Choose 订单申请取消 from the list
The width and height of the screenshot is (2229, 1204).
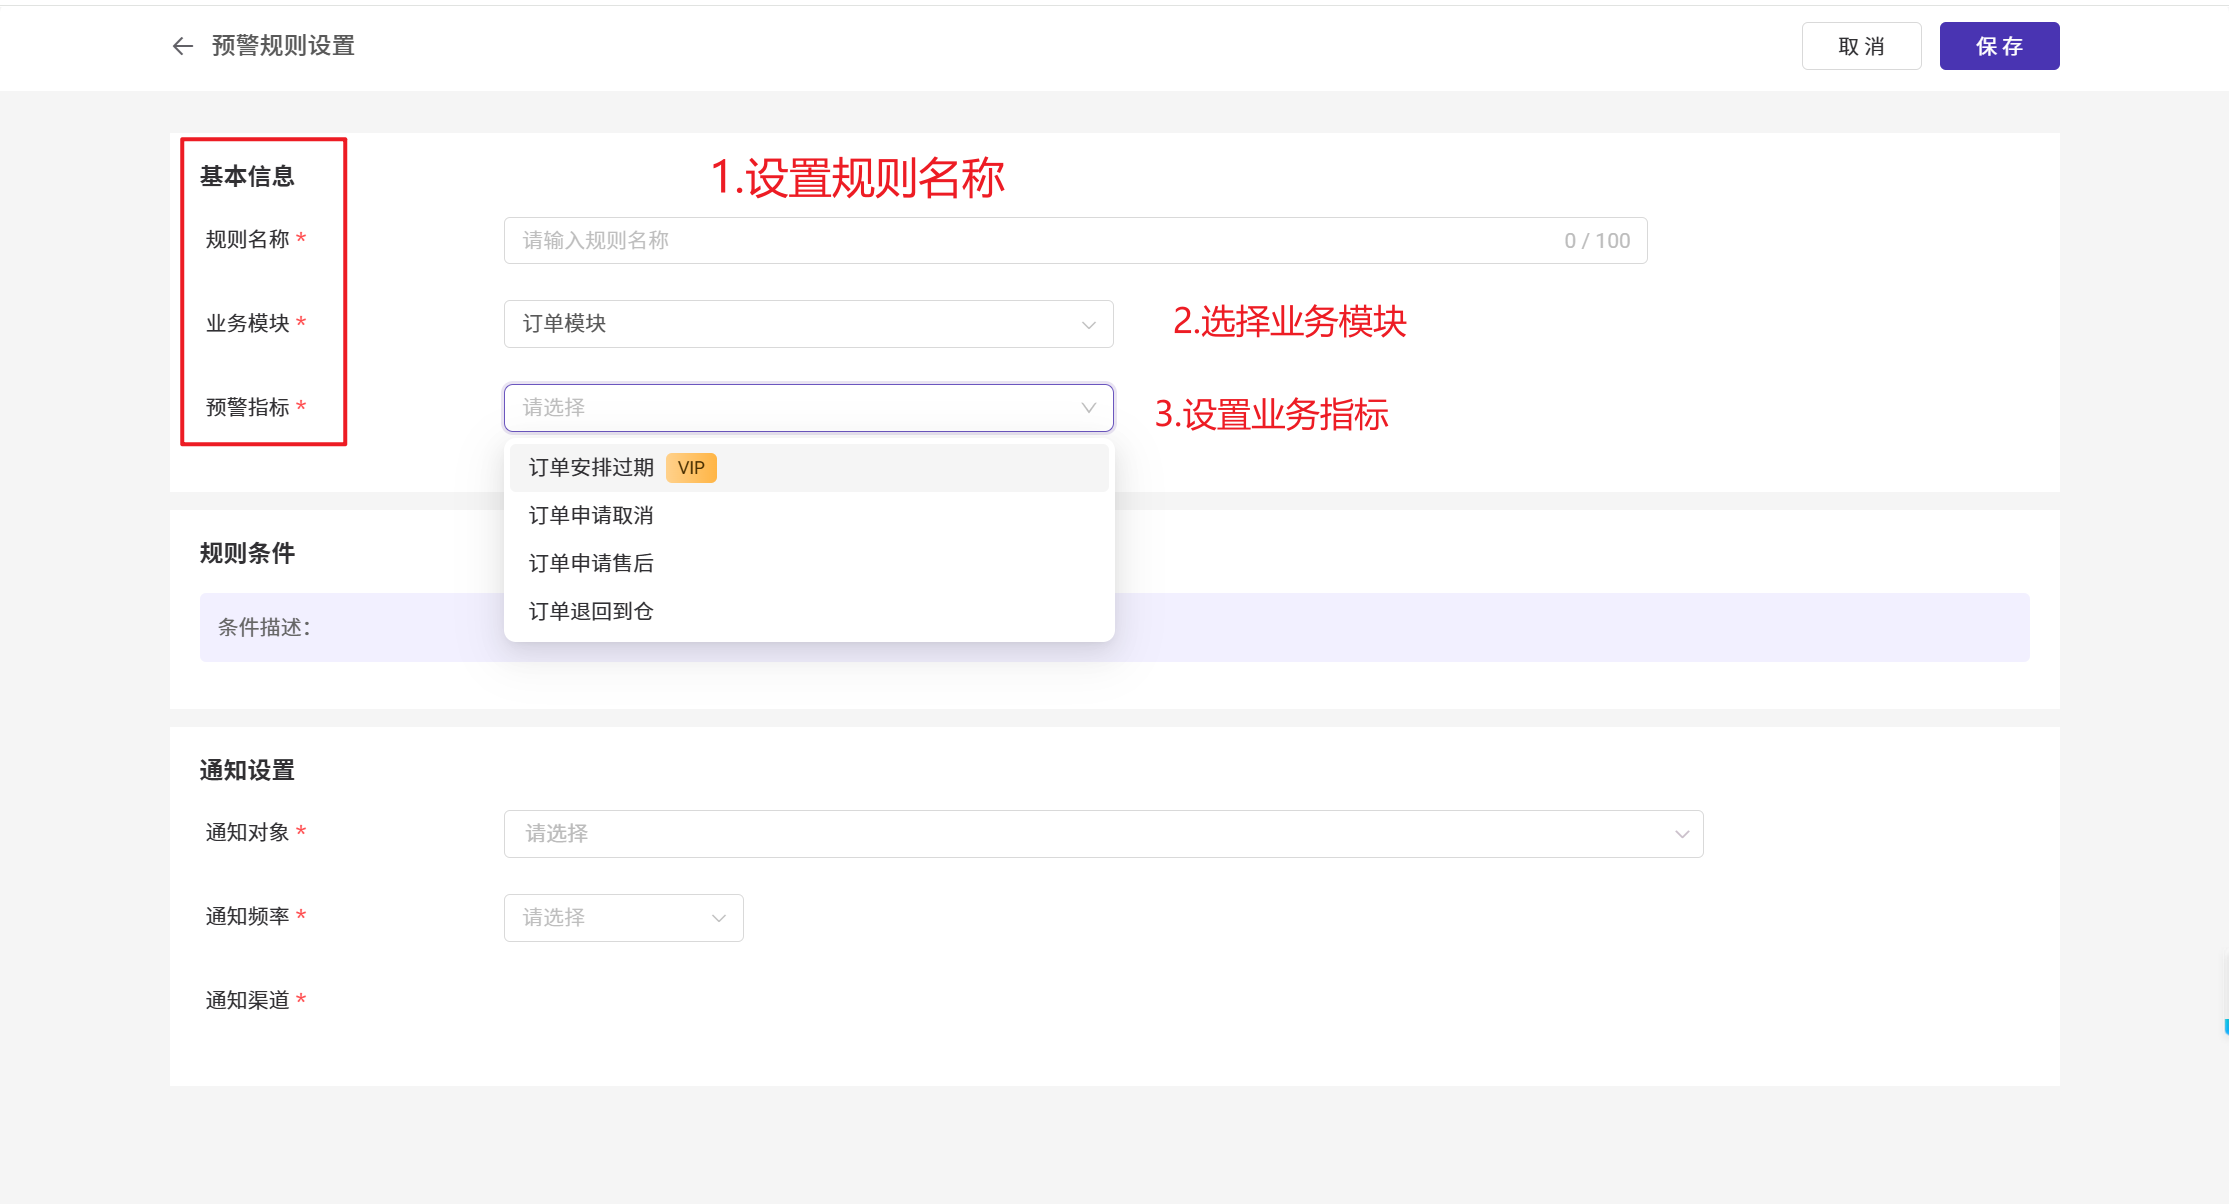click(x=590, y=516)
